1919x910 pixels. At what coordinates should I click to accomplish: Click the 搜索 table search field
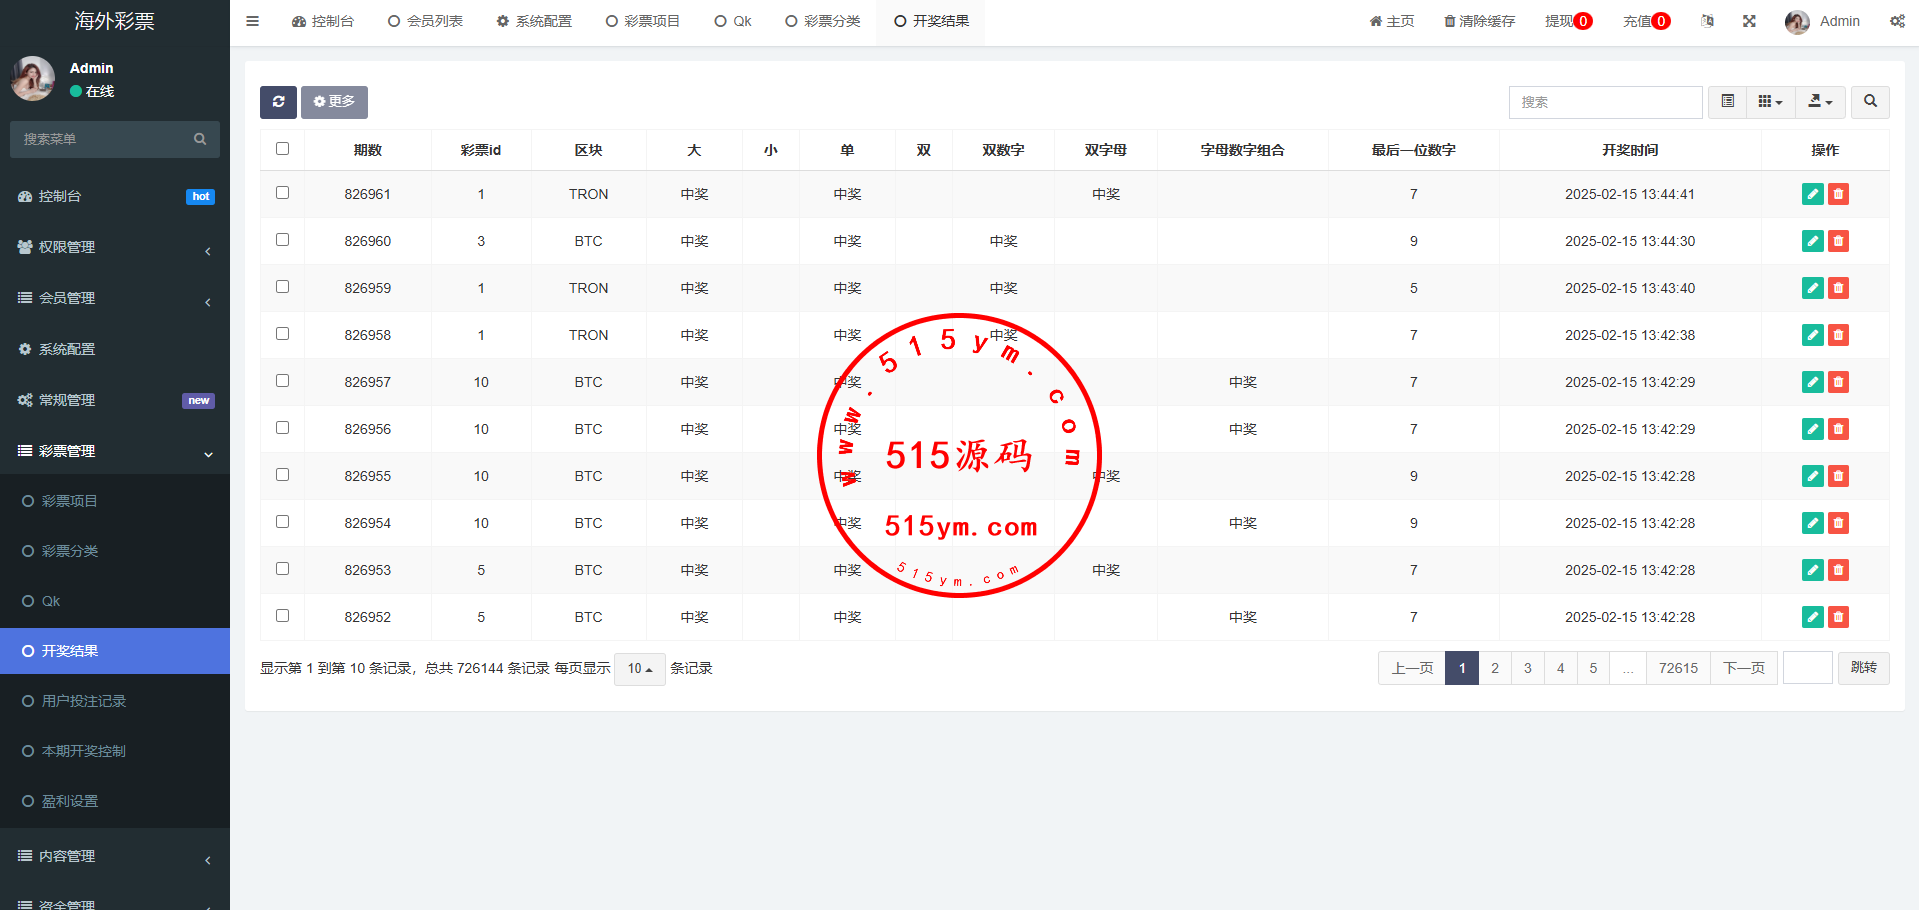tap(1605, 102)
